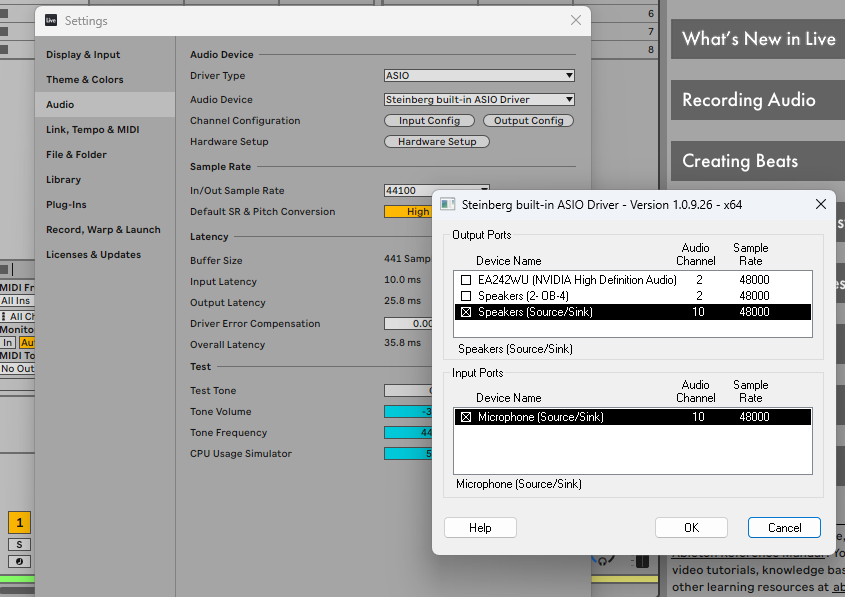This screenshot has height=597, width=845.
Task: Confirm the ASIO Driver dialog with OK
Action: (691, 527)
